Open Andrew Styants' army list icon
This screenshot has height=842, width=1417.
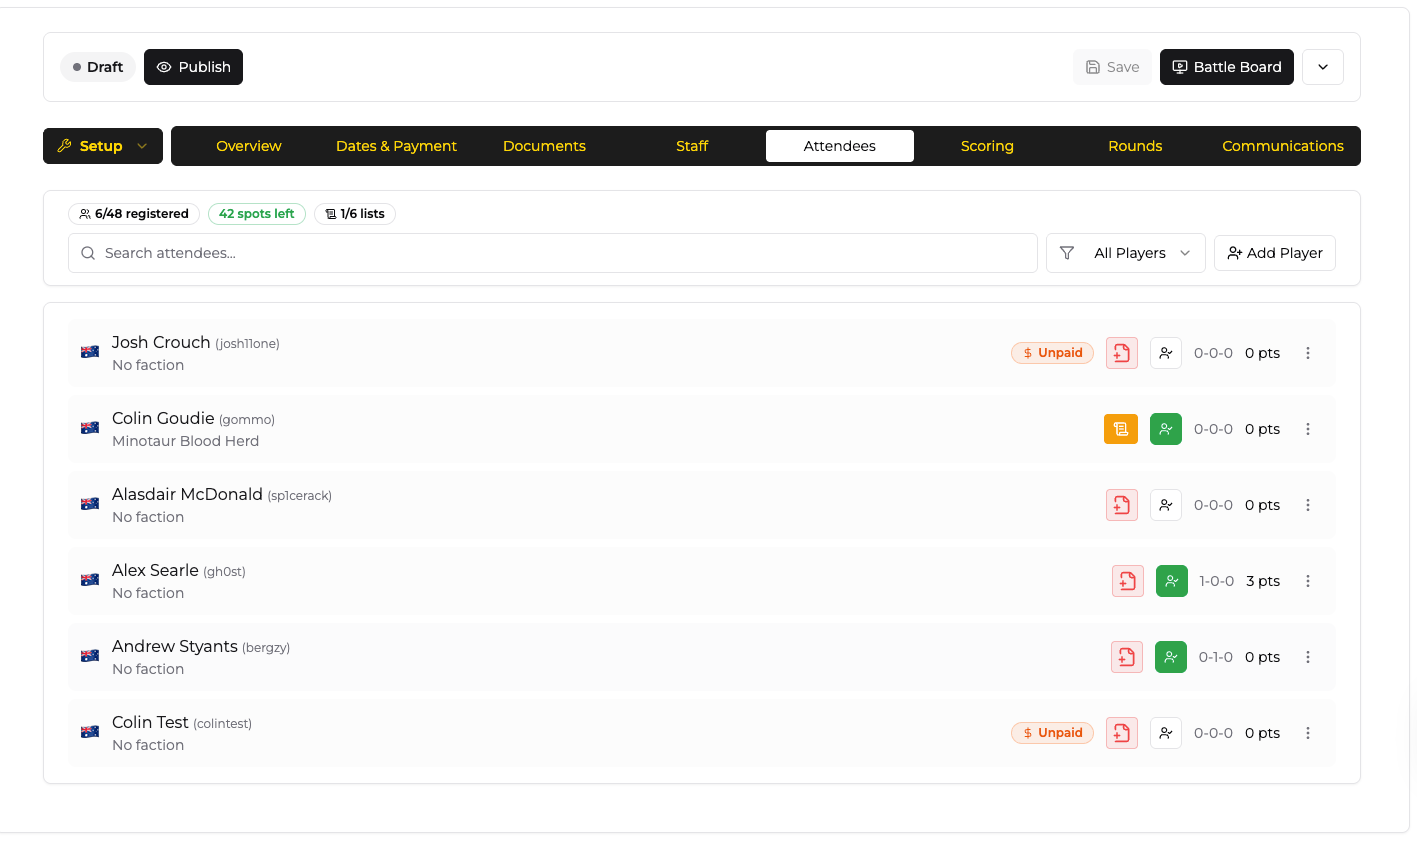(1126, 657)
